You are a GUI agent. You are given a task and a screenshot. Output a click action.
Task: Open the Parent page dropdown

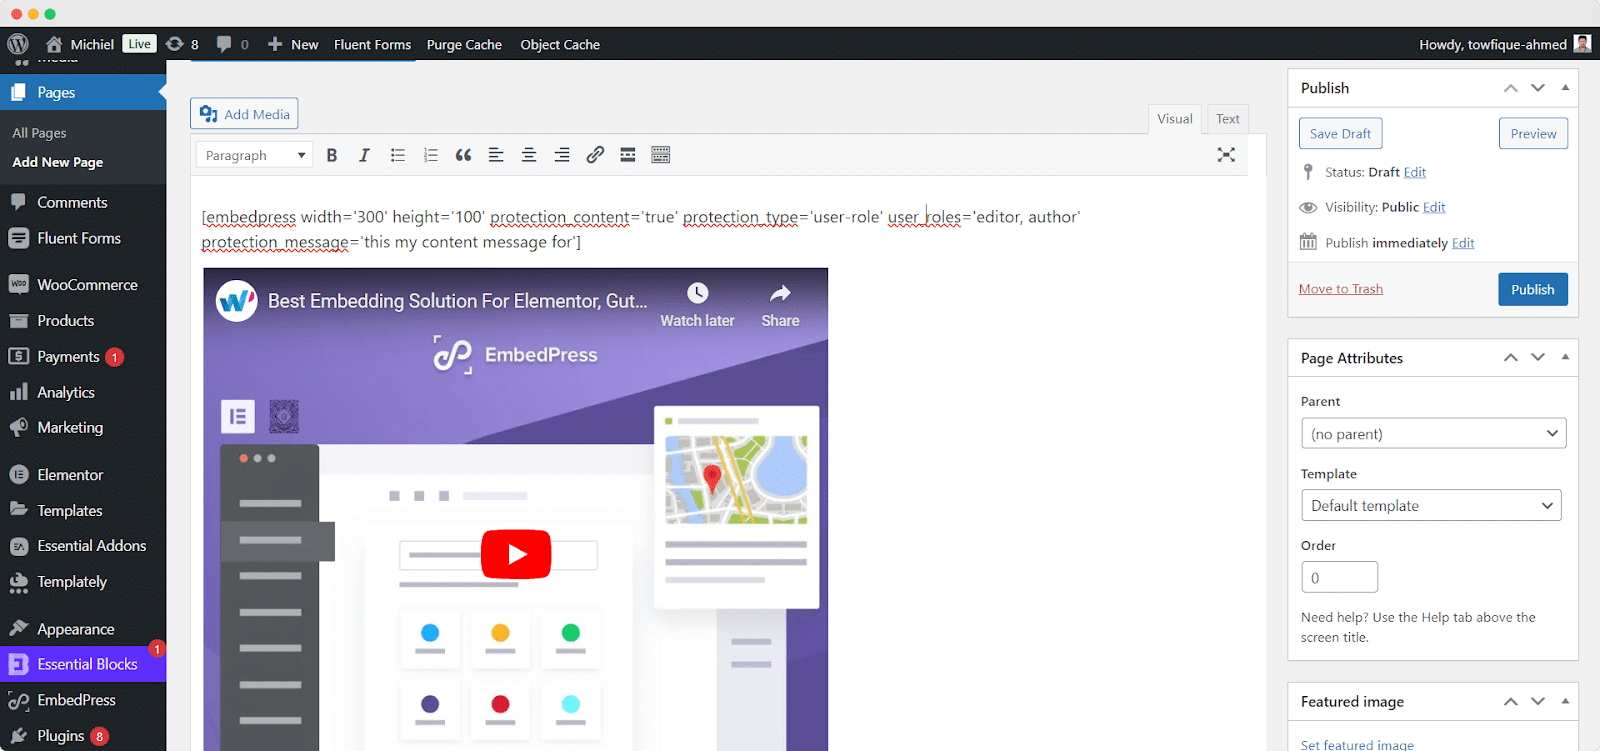pos(1433,433)
